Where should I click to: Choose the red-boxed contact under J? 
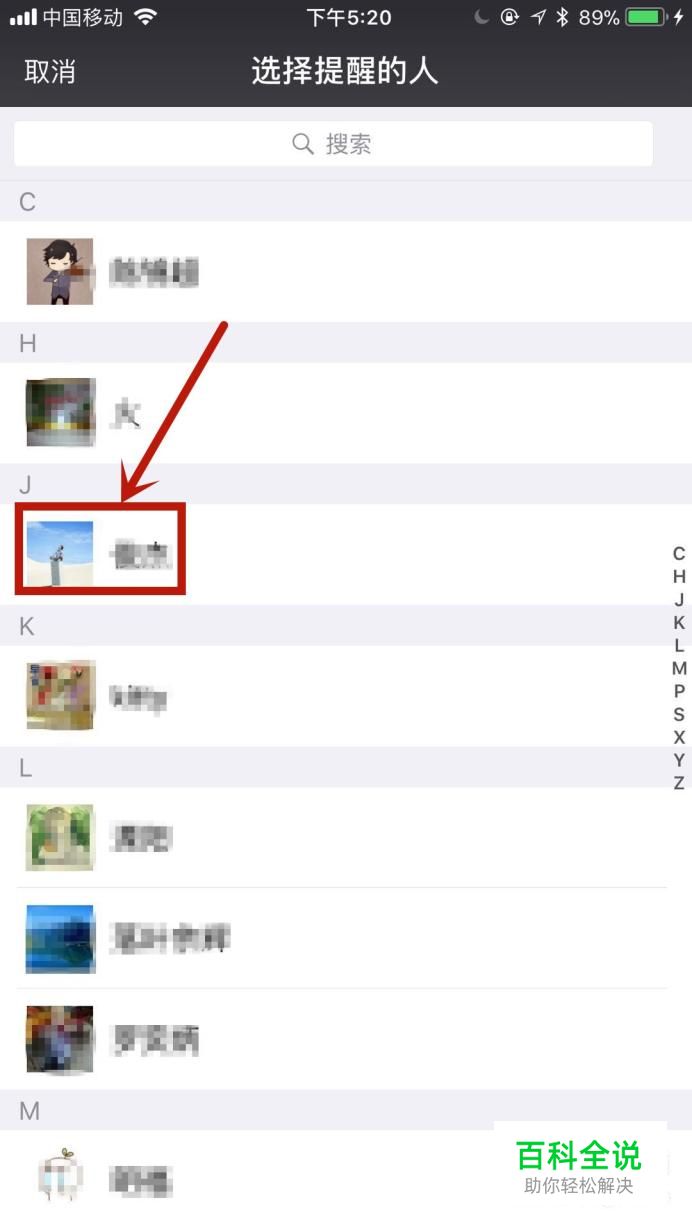pos(100,551)
